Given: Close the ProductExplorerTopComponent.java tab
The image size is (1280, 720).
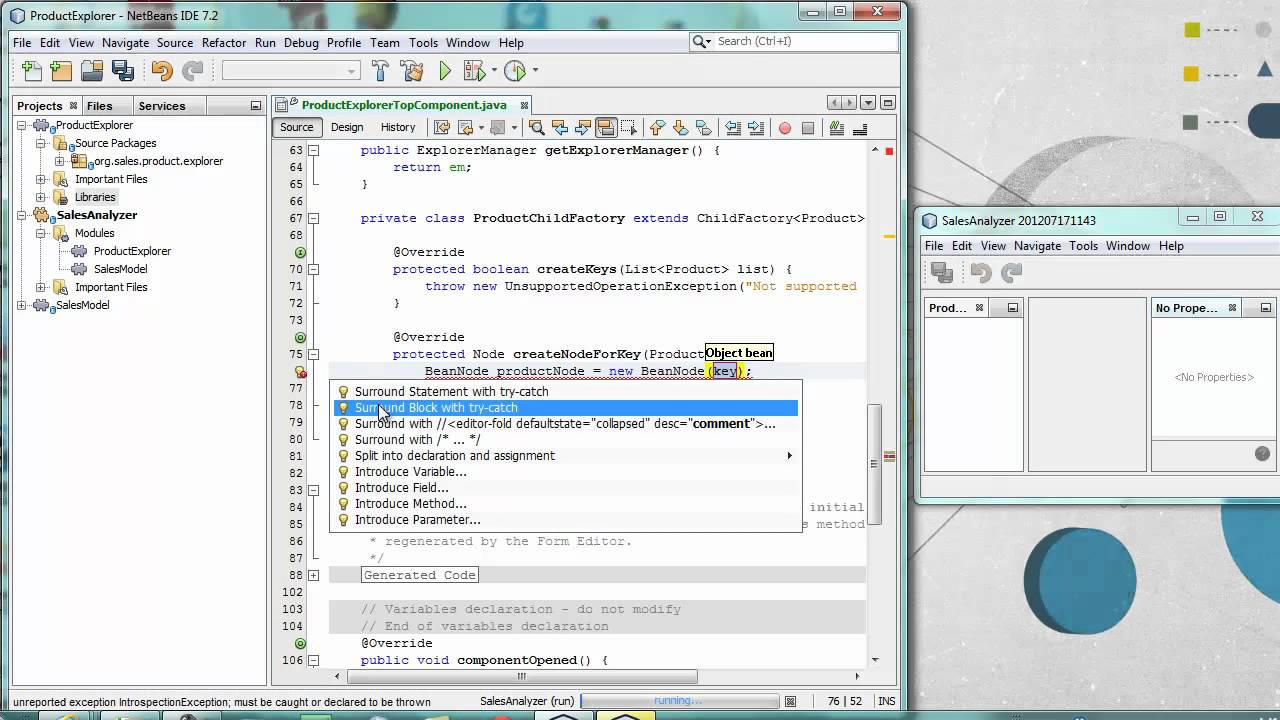Looking at the screenshot, I should click(523, 105).
